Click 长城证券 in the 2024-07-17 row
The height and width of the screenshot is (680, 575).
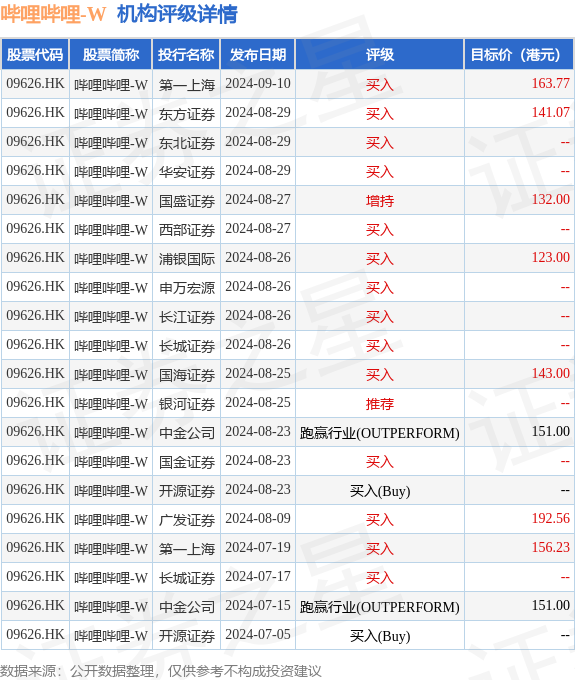(x=186, y=578)
